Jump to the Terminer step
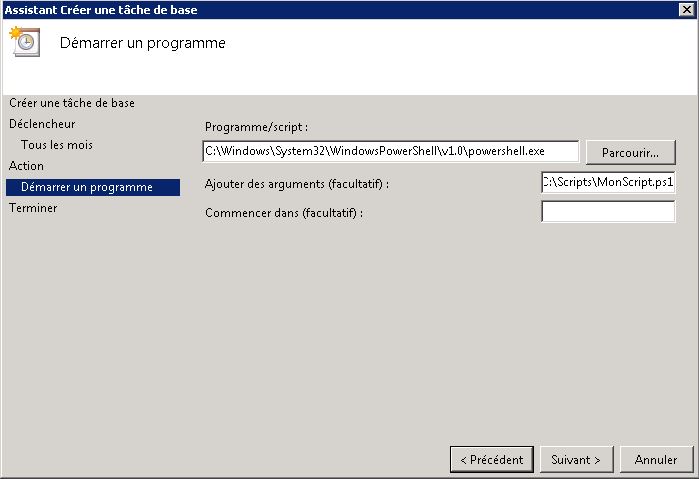This screenshot has width=699, height=479. point(33,208)
